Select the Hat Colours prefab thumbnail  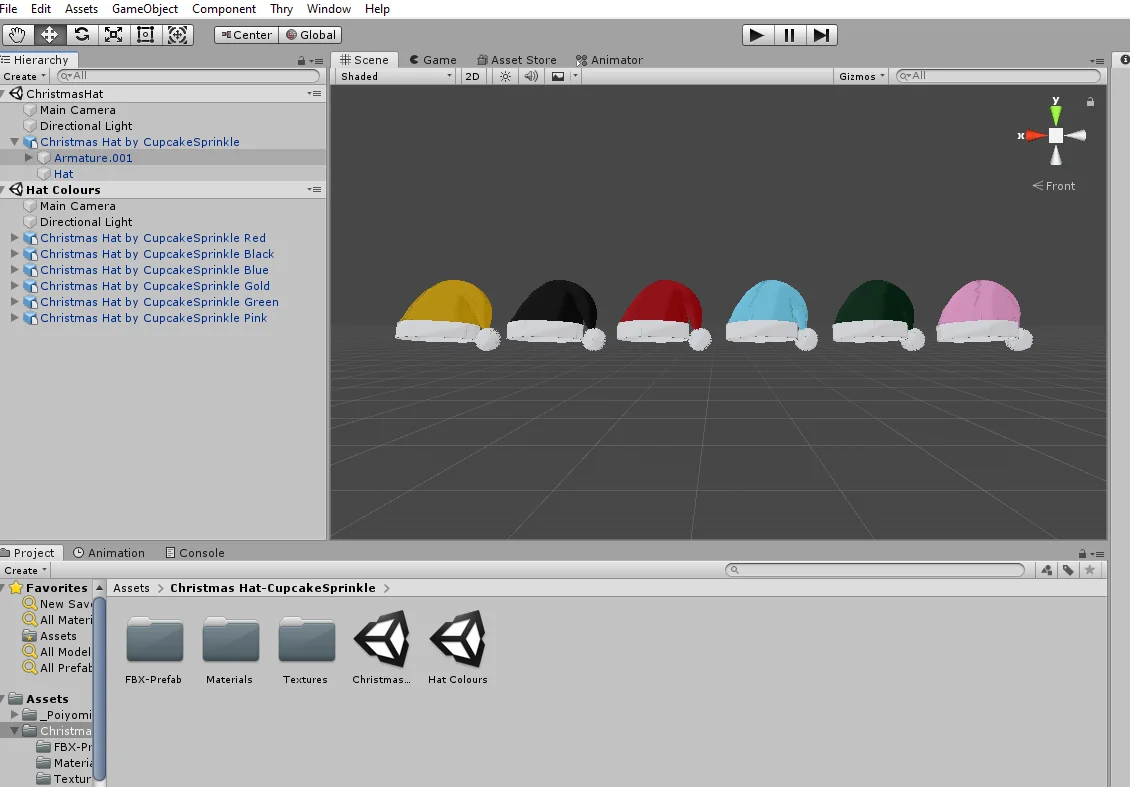[457, 640]
